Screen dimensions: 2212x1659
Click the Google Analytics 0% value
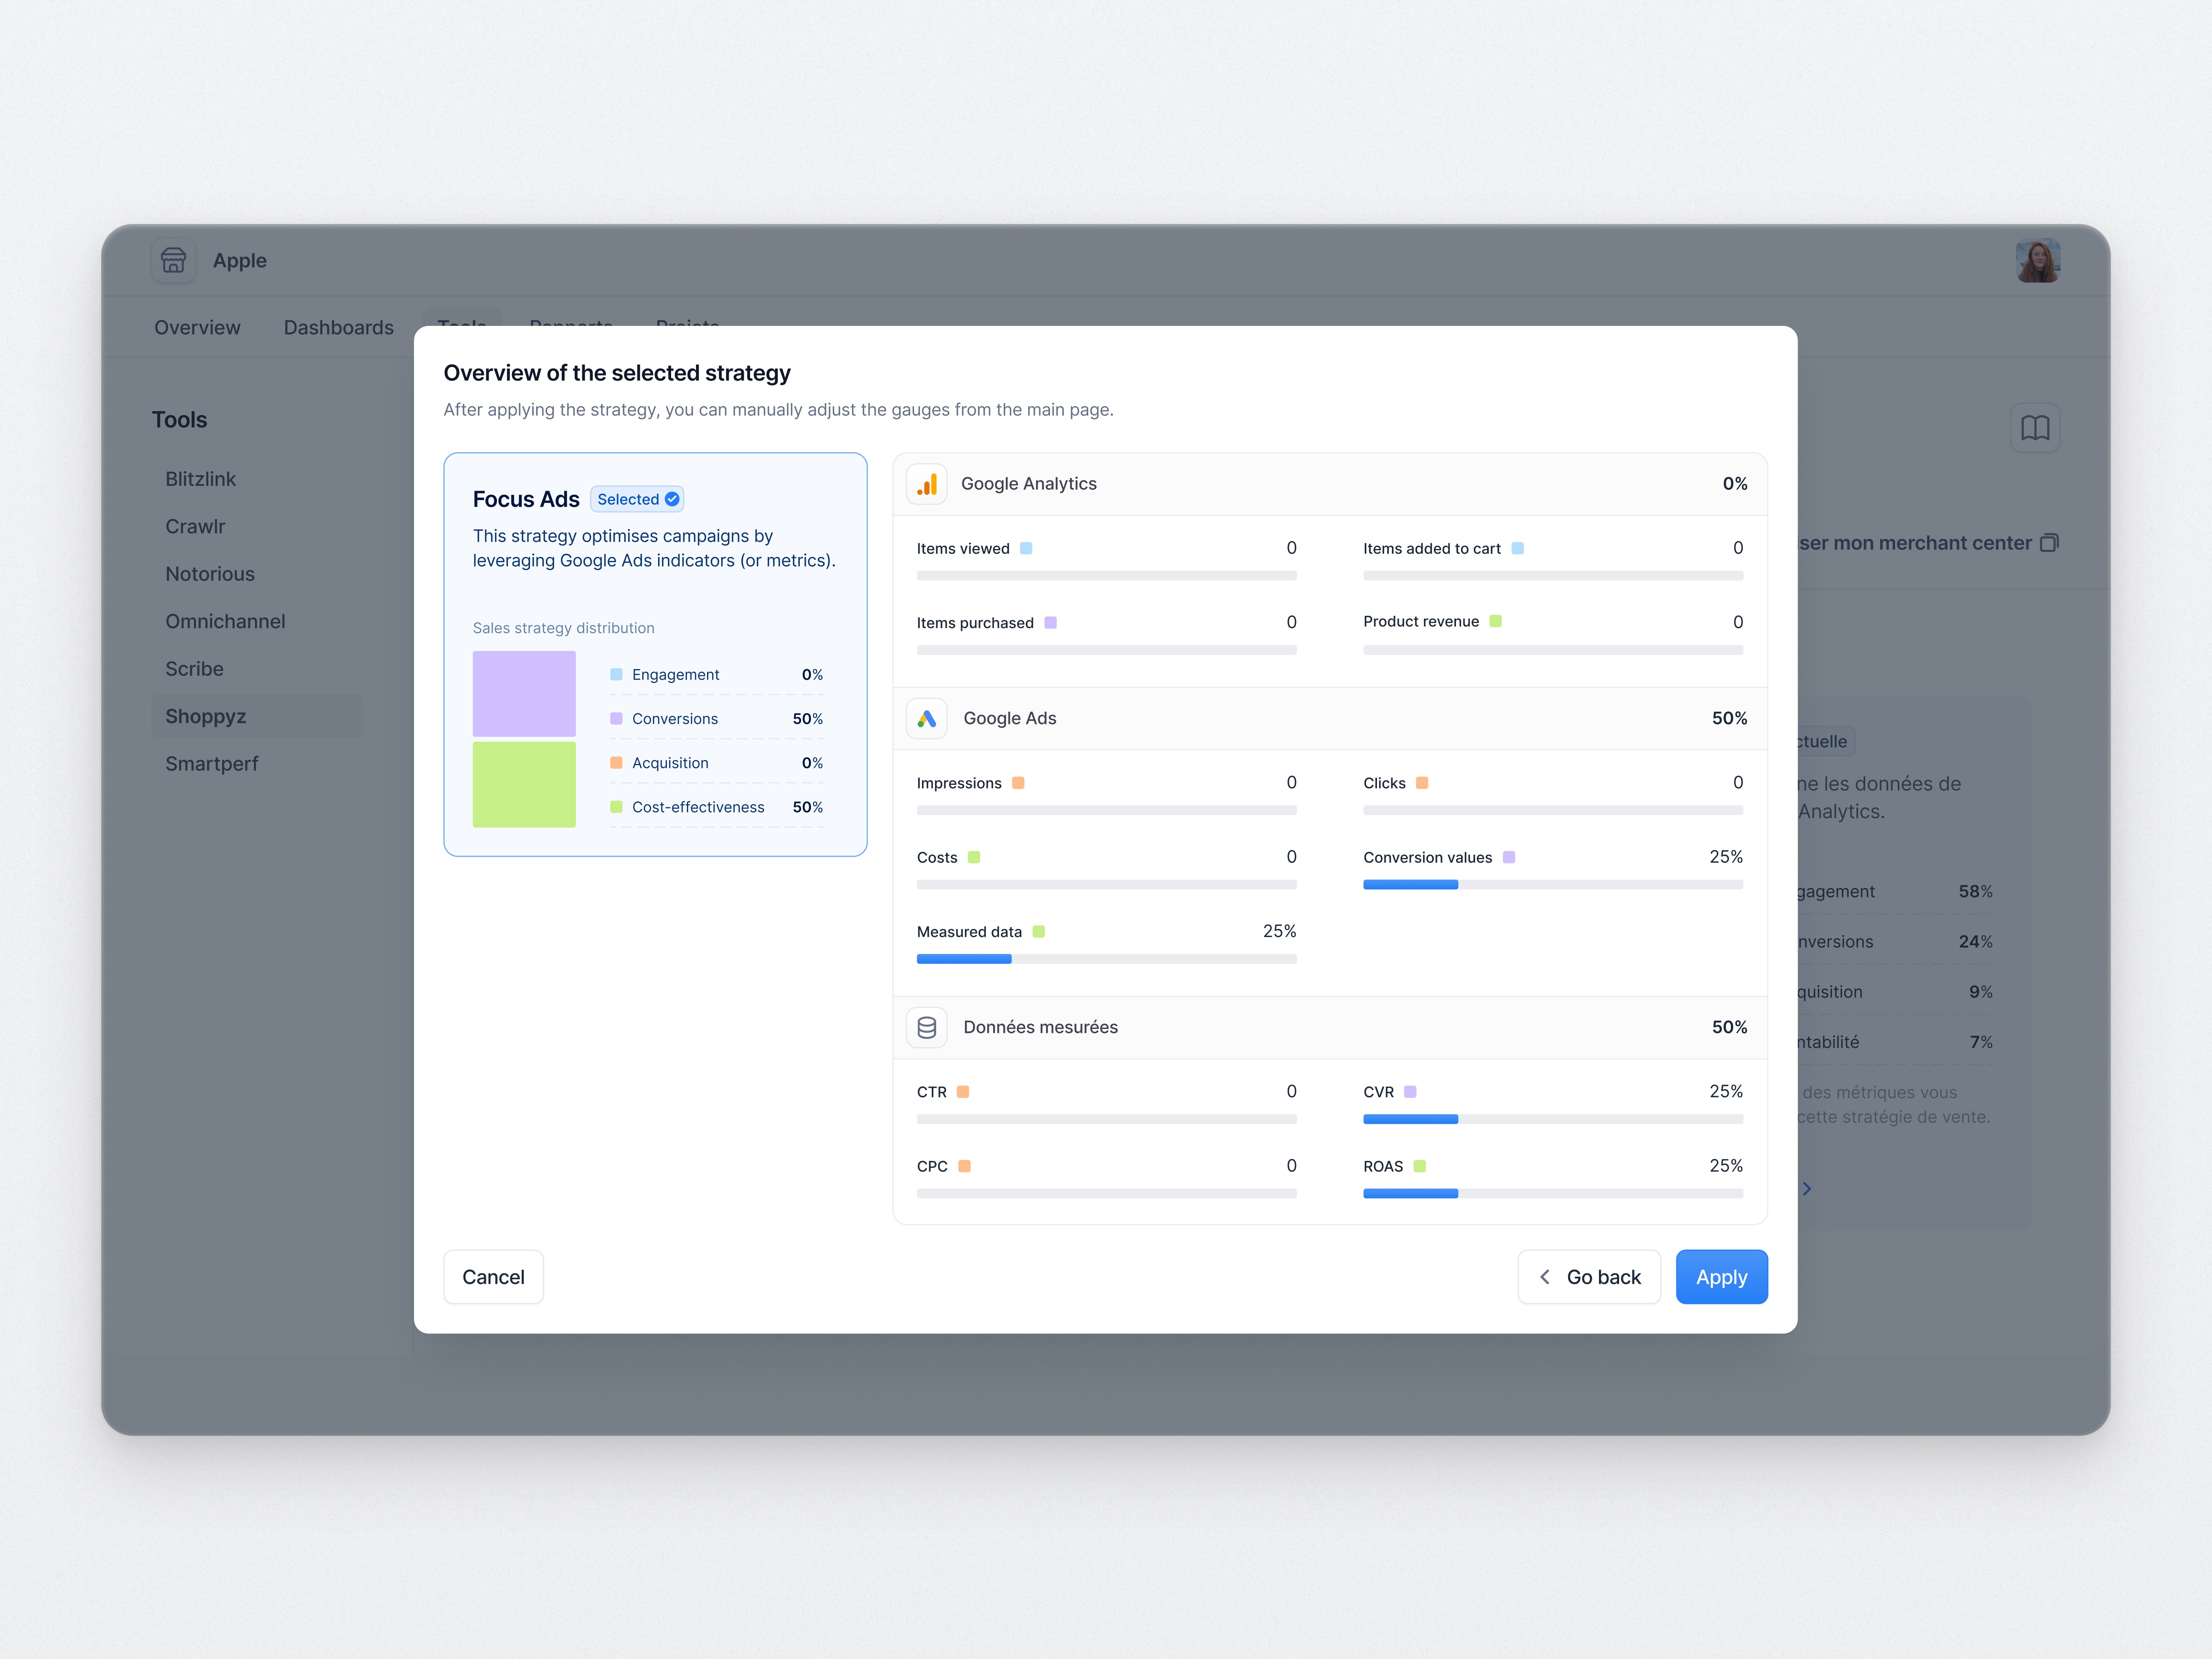click(x=1735, y=484)
